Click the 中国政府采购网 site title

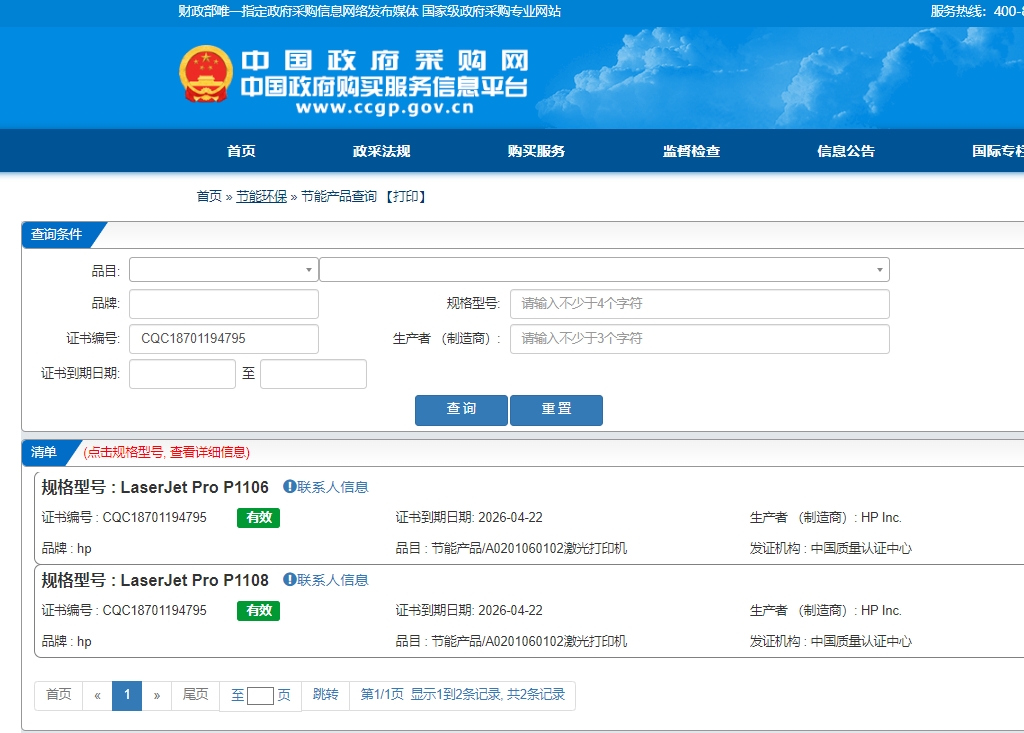click(385, 61)
